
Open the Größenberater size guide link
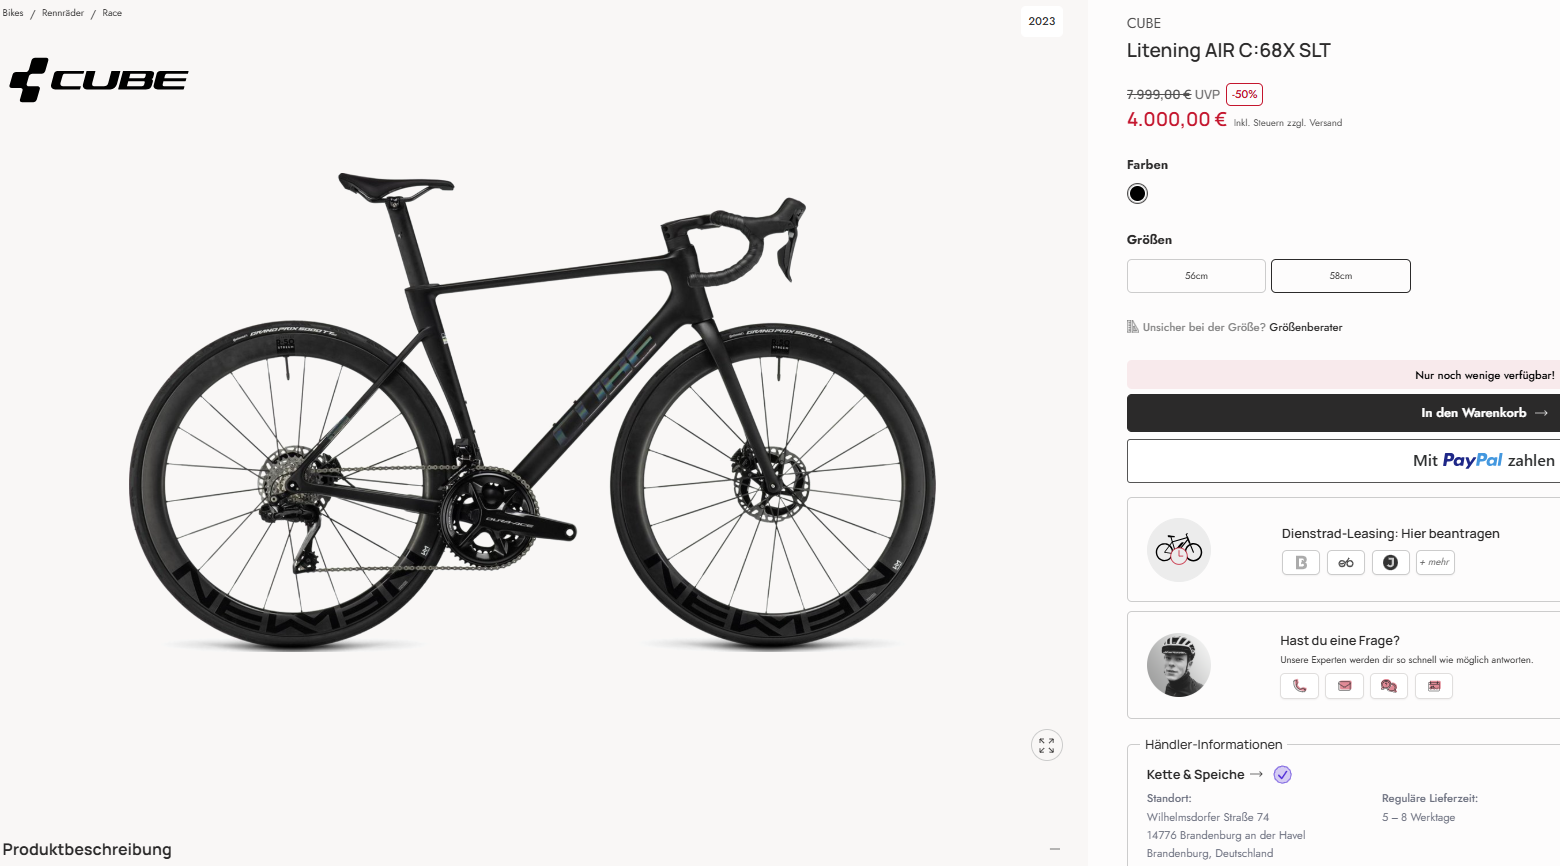coord(1305,327)
